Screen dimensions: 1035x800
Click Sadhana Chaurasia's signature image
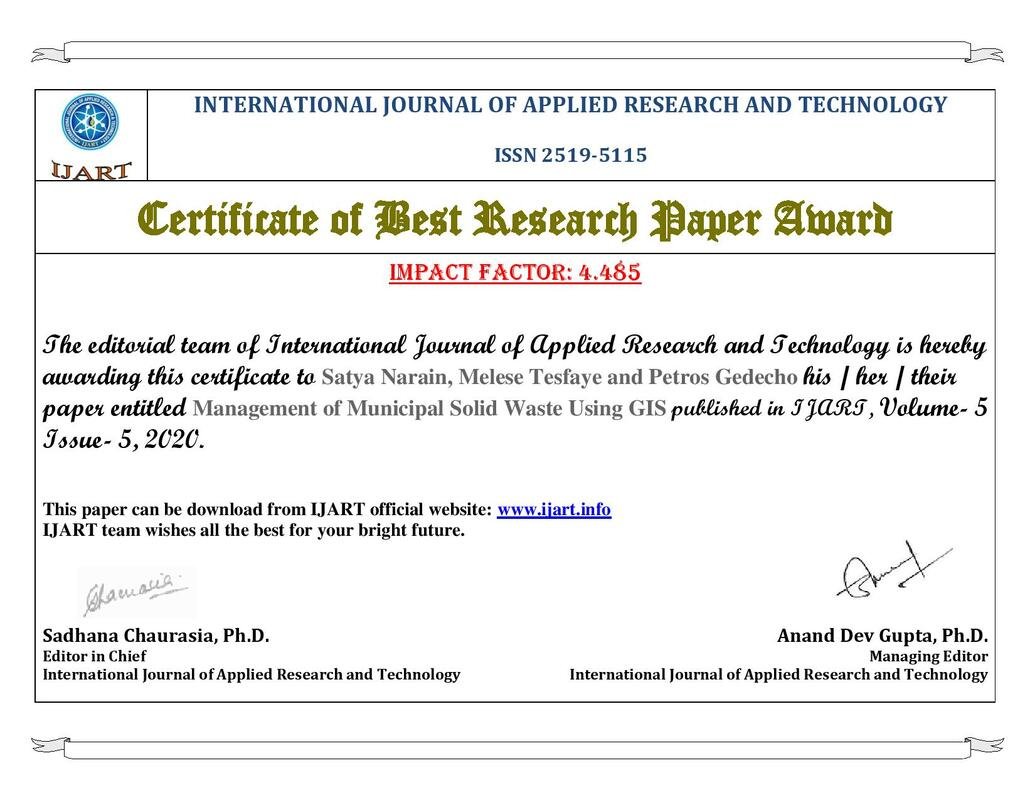point(135,592)
